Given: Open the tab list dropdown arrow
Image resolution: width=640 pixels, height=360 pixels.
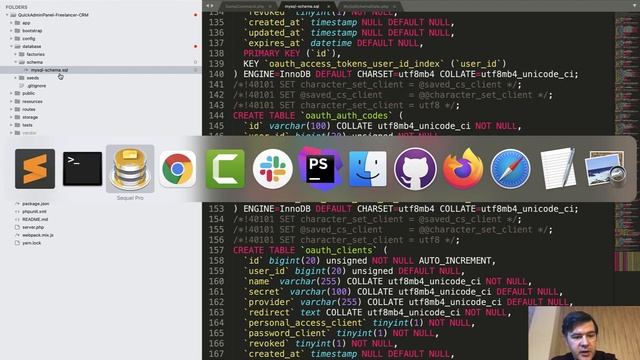Looking at the screenshot, I should (635, 5).
